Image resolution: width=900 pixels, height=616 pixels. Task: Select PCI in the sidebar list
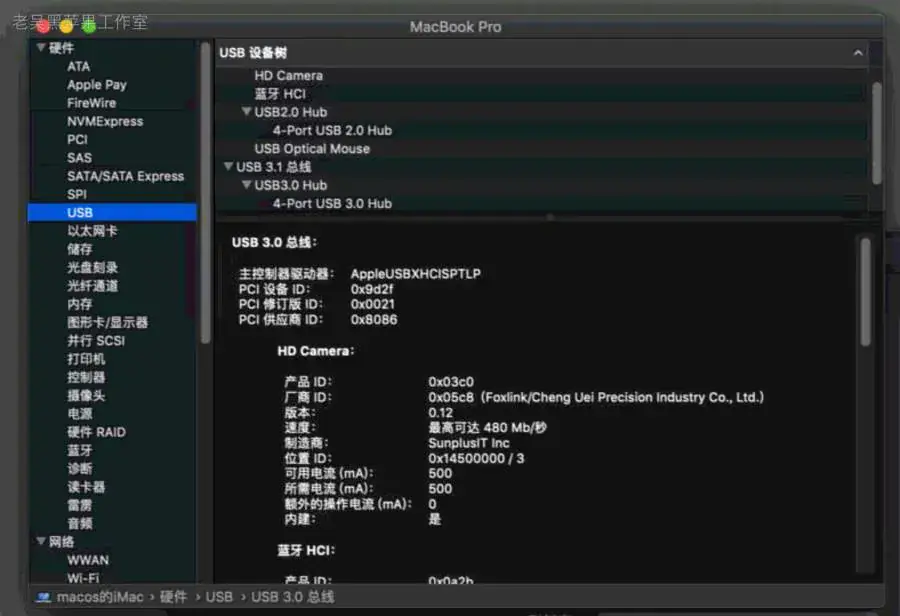click(77, 140)
